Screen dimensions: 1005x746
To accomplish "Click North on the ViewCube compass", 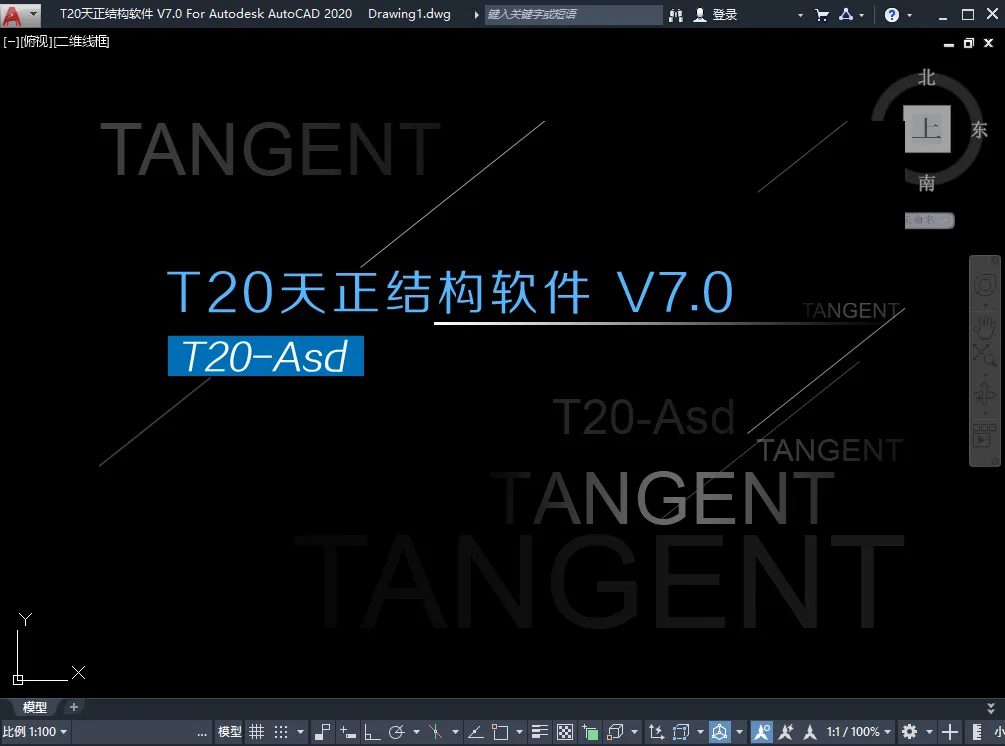I will click(926, 78).
